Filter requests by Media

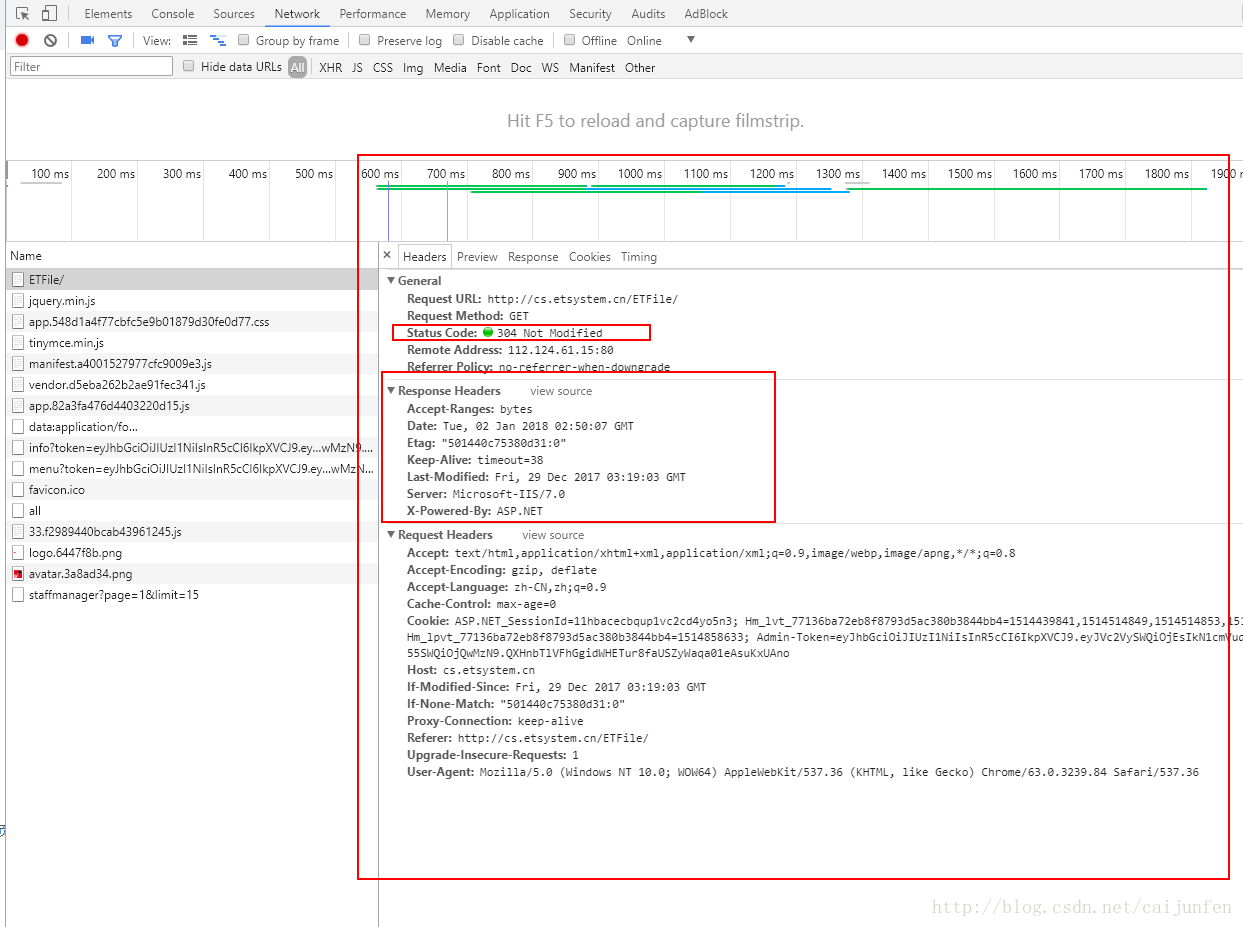tap(450, 67)
